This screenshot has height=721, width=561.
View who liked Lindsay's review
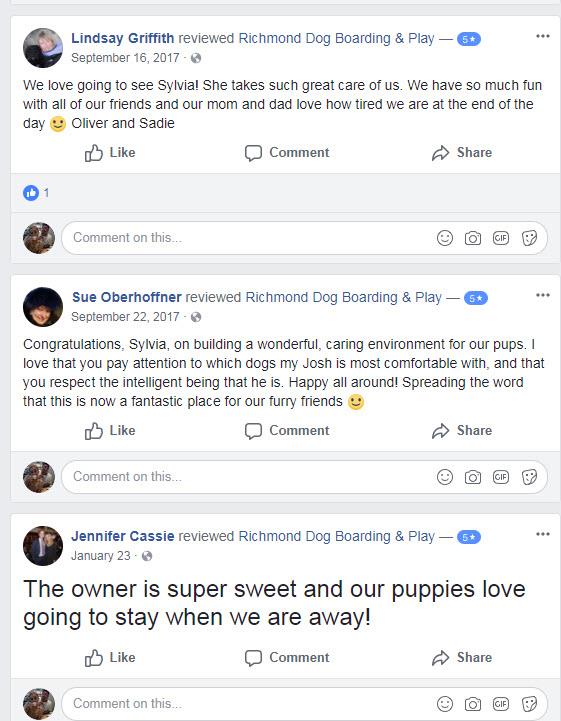36,193
